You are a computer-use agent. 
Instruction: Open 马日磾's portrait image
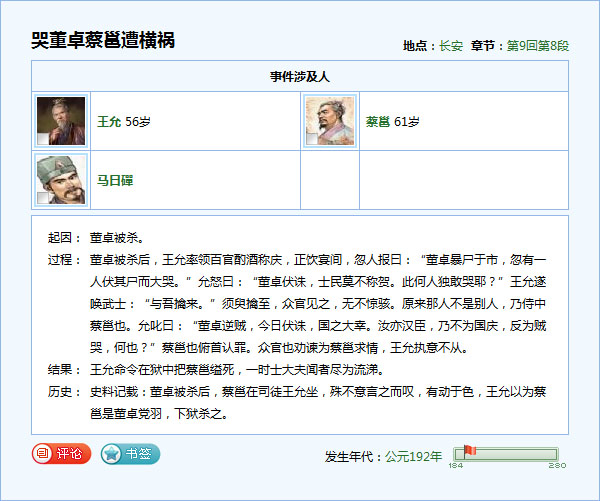pyautogui.click(x=60, y=180)
